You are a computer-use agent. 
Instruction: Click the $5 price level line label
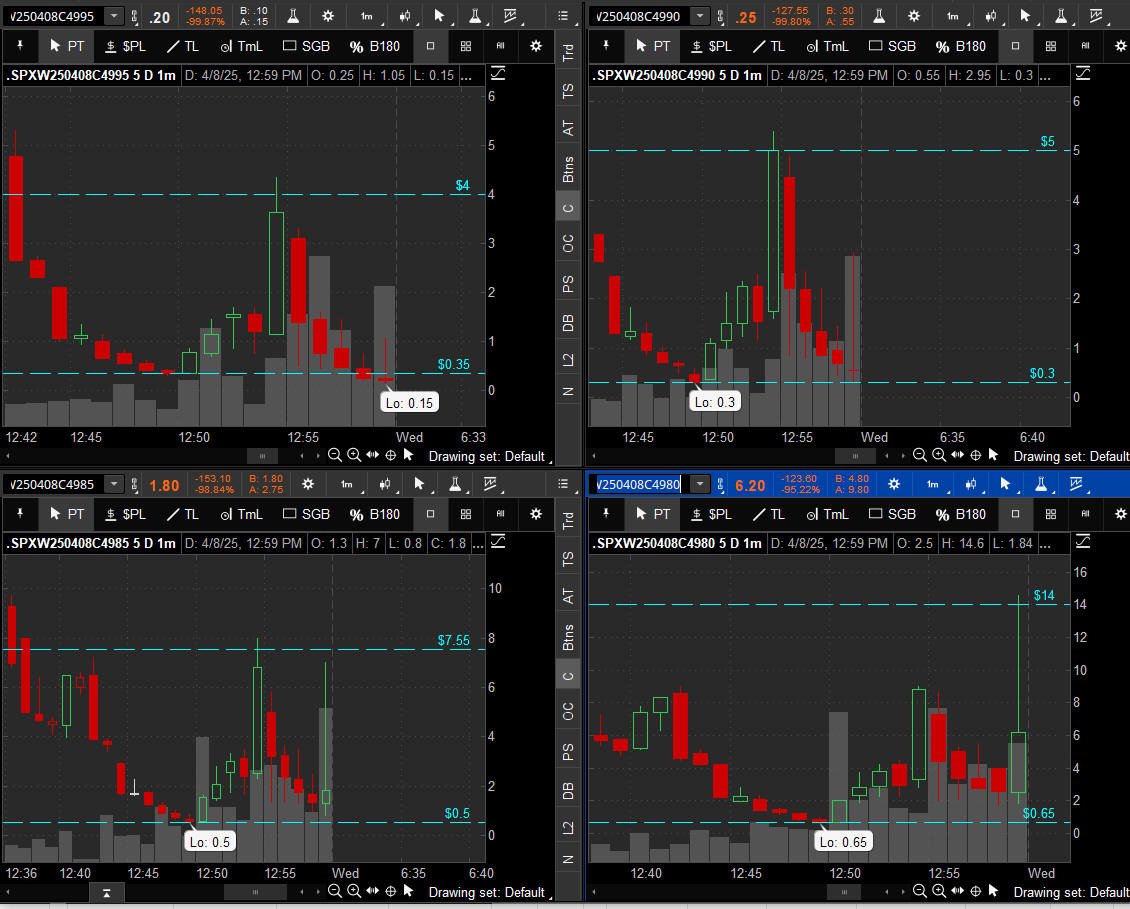pyautogui.click(x=1047, y=141)
